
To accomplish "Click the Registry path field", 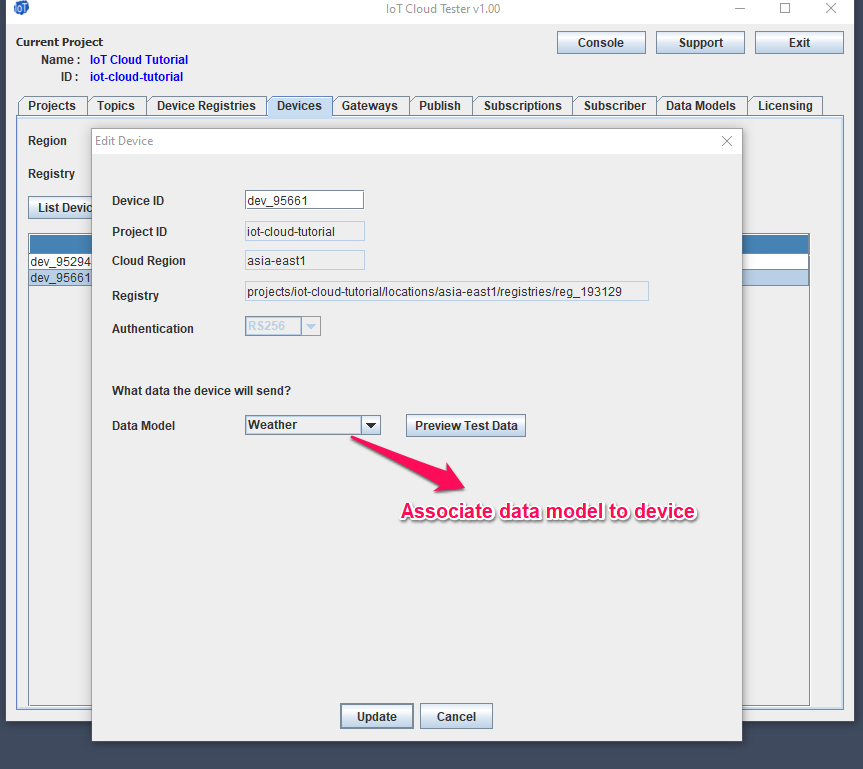I will pyautogui.click(x=446, y=291).
